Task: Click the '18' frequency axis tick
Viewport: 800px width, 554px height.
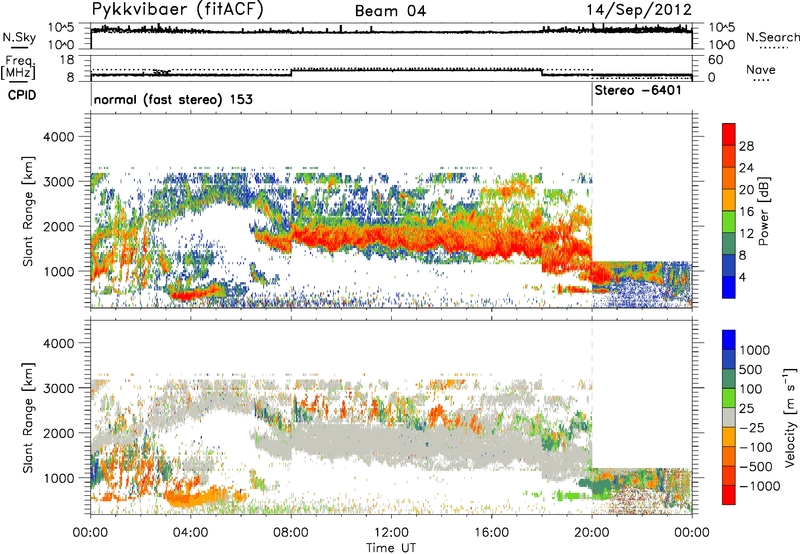Action: click(x=67, y=60)
